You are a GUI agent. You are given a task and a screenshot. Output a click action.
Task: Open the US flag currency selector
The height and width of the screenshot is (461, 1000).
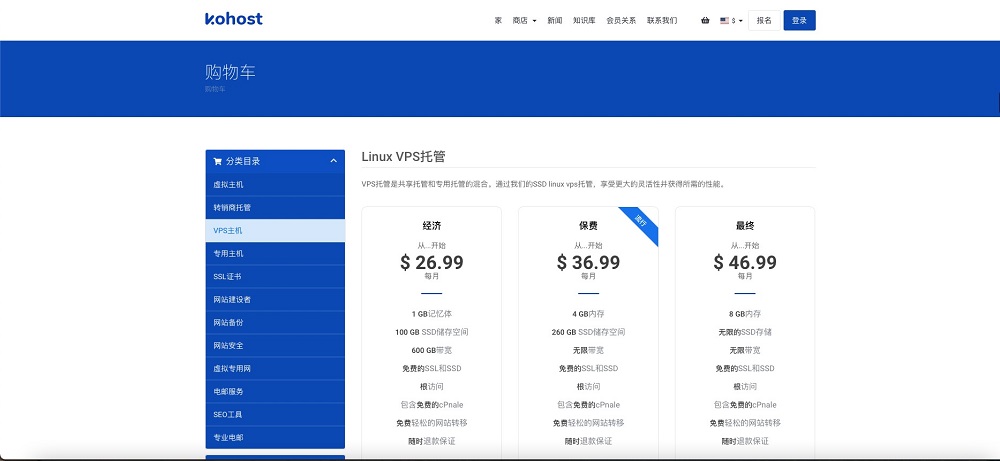731,20
